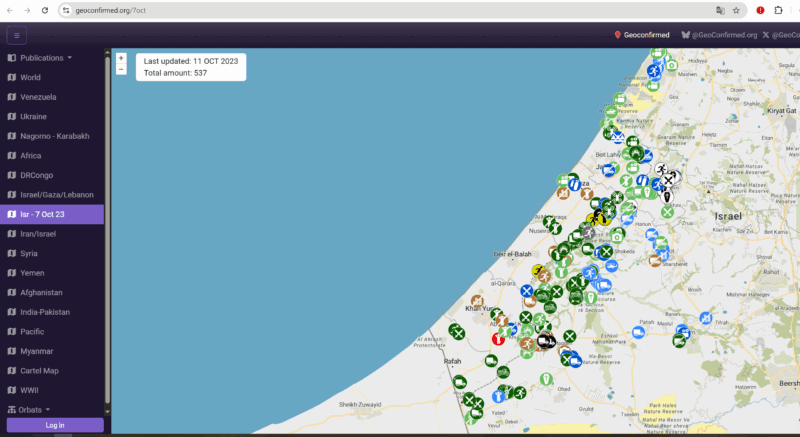The width and height of the screenshot is (800, 437).
Task: Open the browser extensions puzzle icon
Action: point(779,10)
